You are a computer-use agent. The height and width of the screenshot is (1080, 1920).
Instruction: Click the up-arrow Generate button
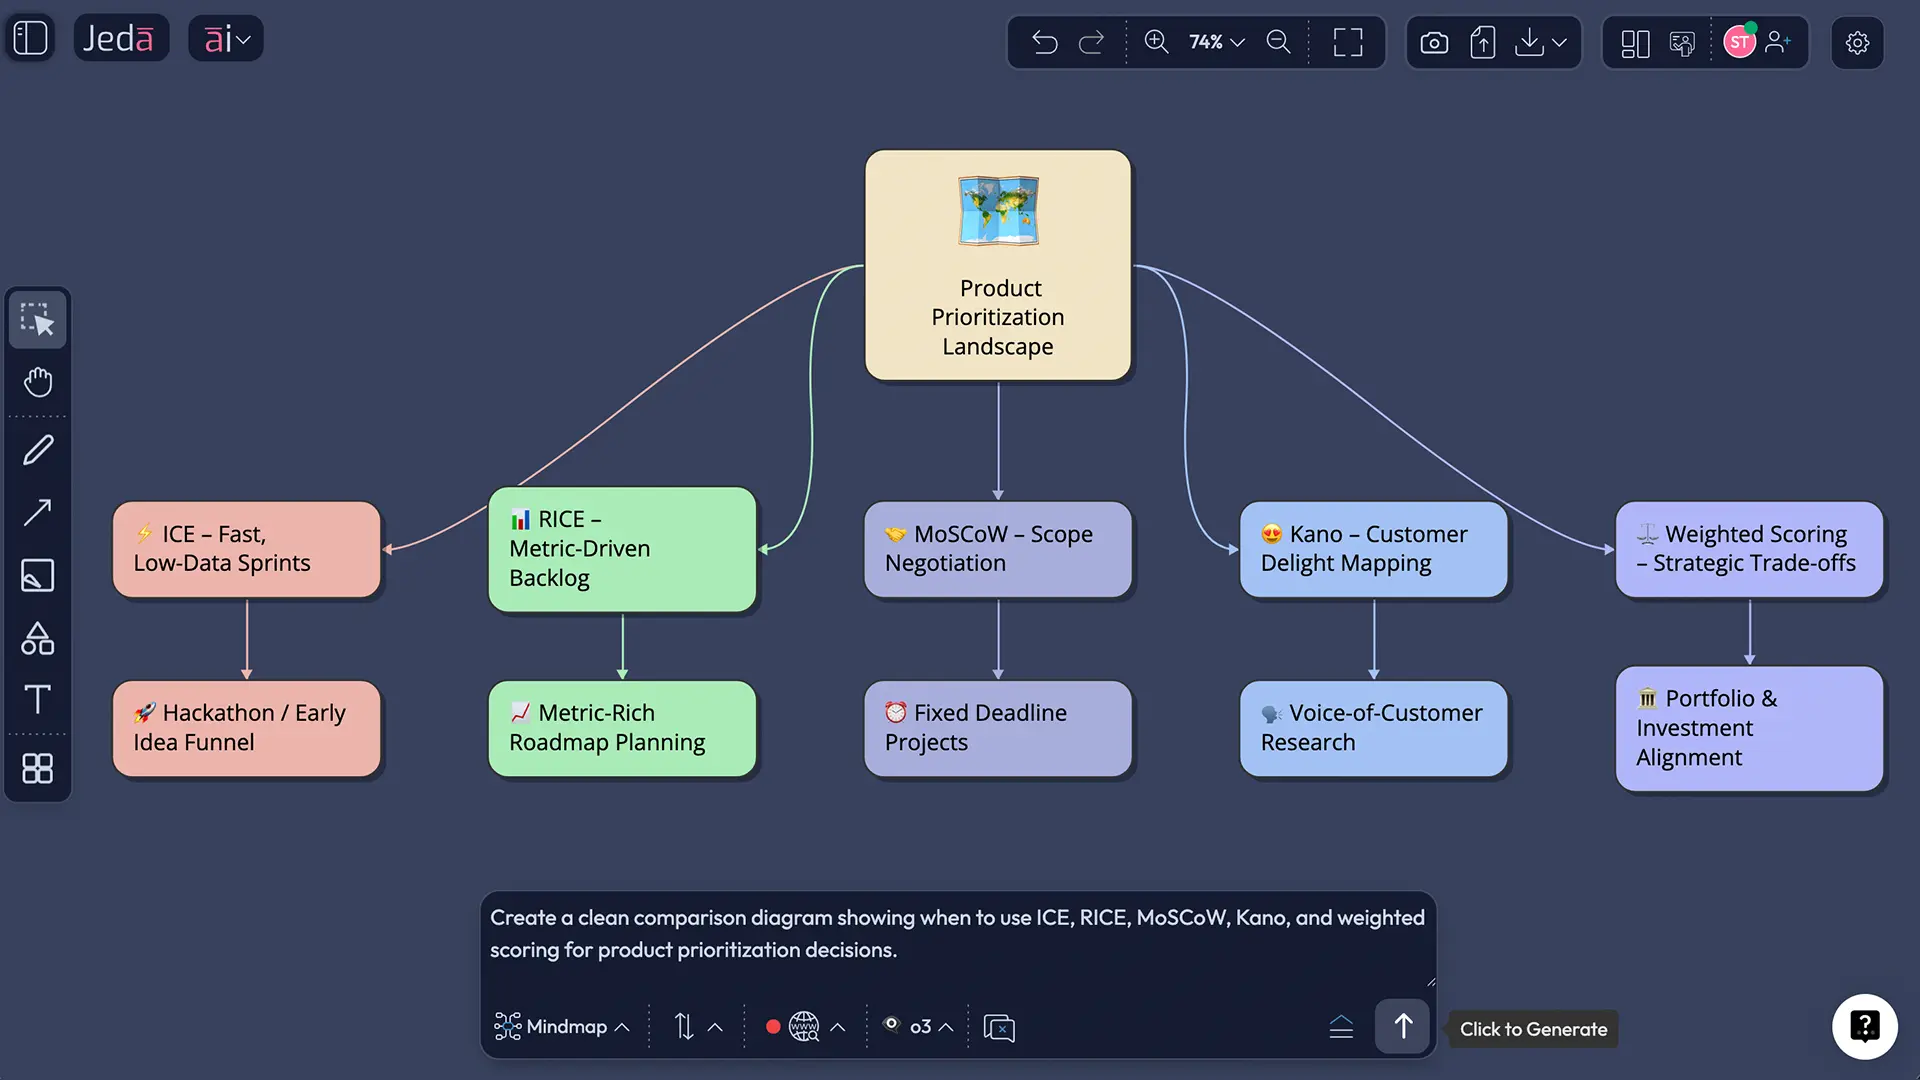tap(1402, 1026)
